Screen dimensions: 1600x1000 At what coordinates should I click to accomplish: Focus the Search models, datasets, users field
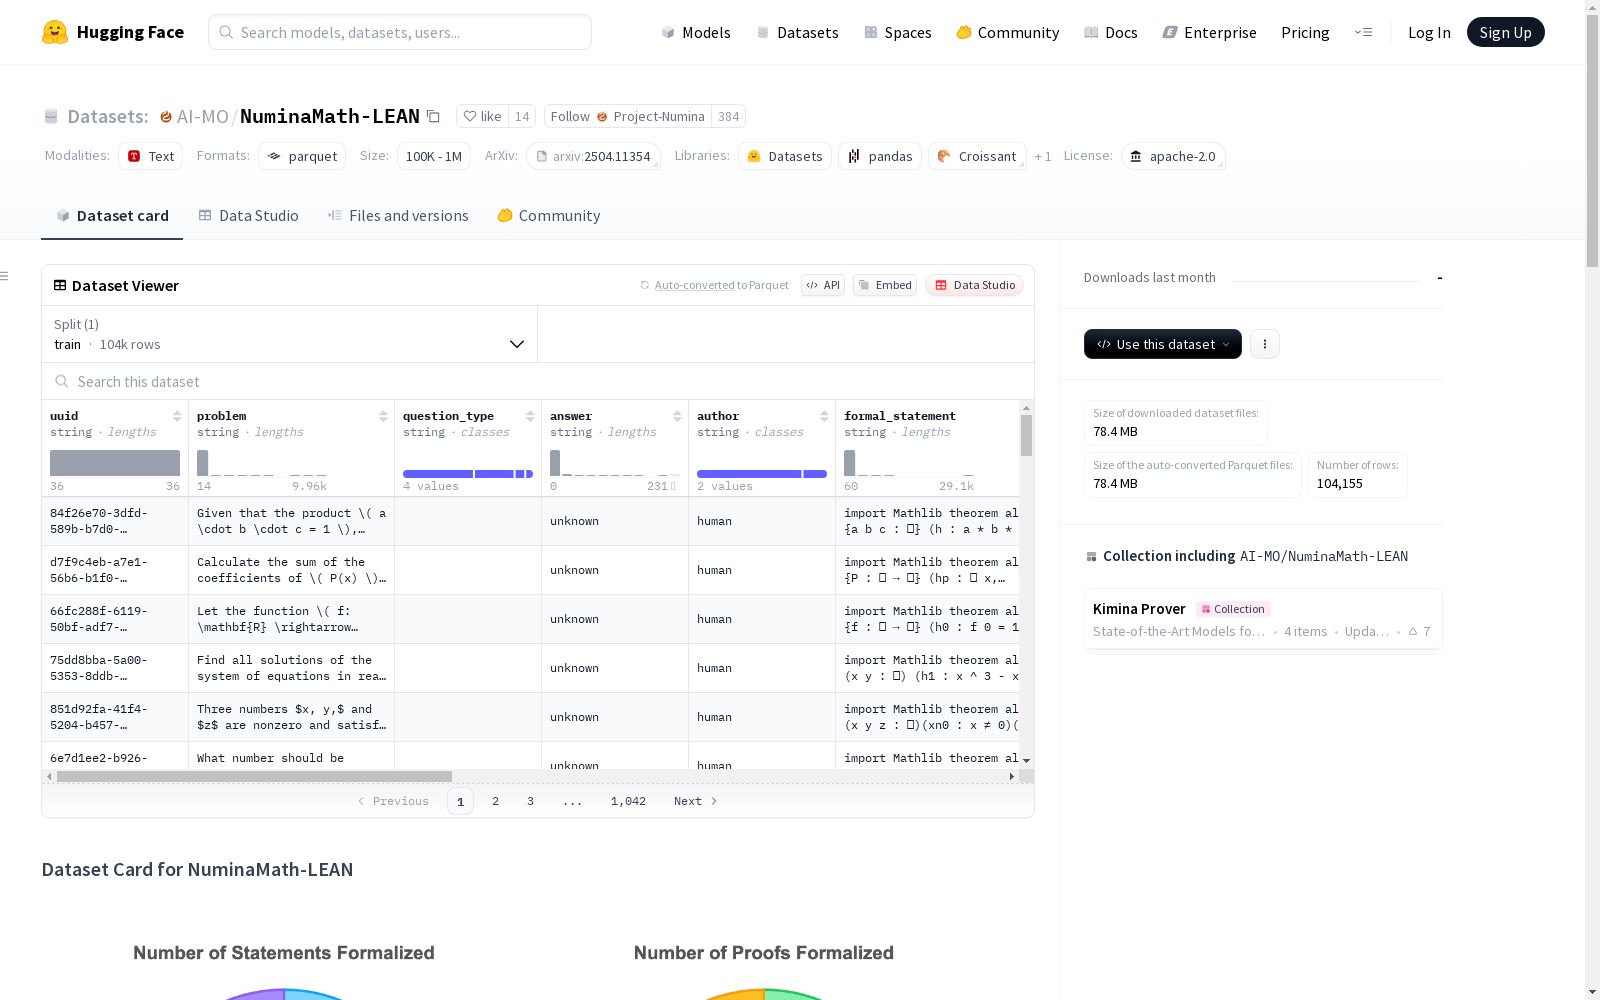click(400, 32)
